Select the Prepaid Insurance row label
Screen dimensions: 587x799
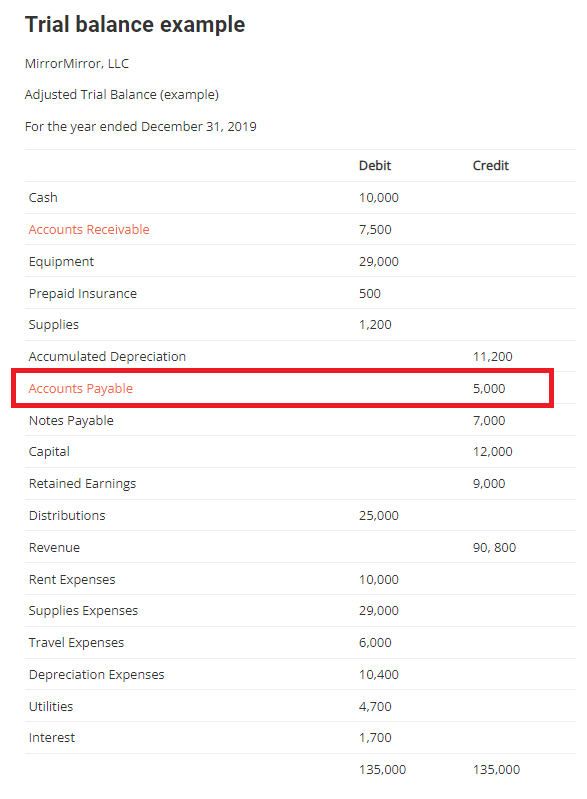(83, 294)
